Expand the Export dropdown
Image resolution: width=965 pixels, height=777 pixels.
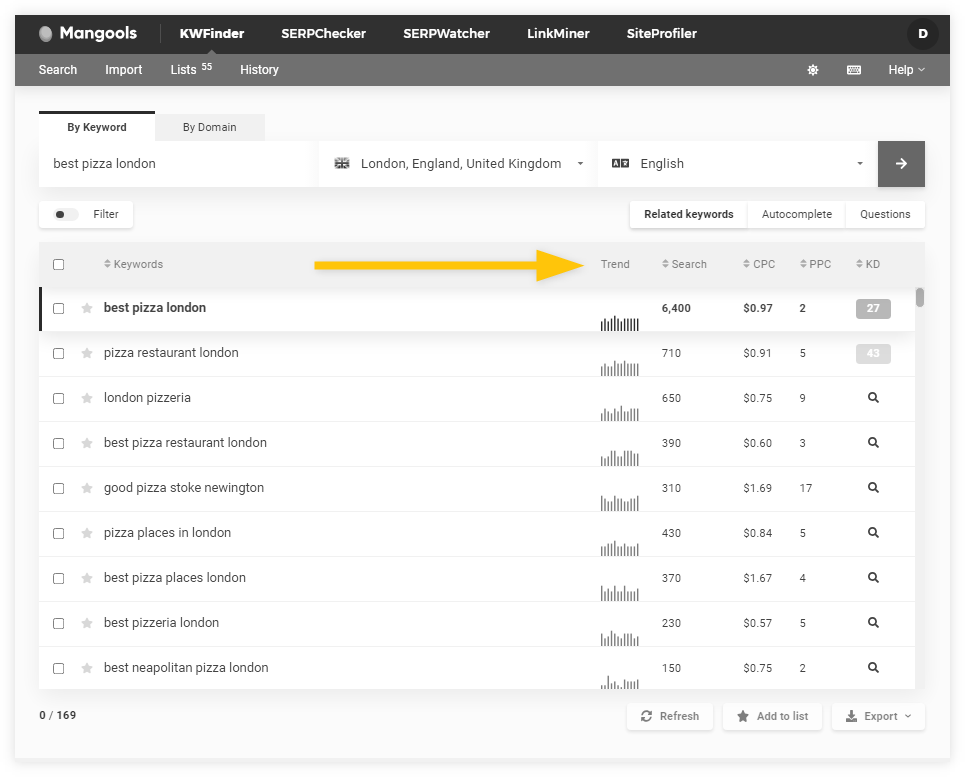coord(878,716)
